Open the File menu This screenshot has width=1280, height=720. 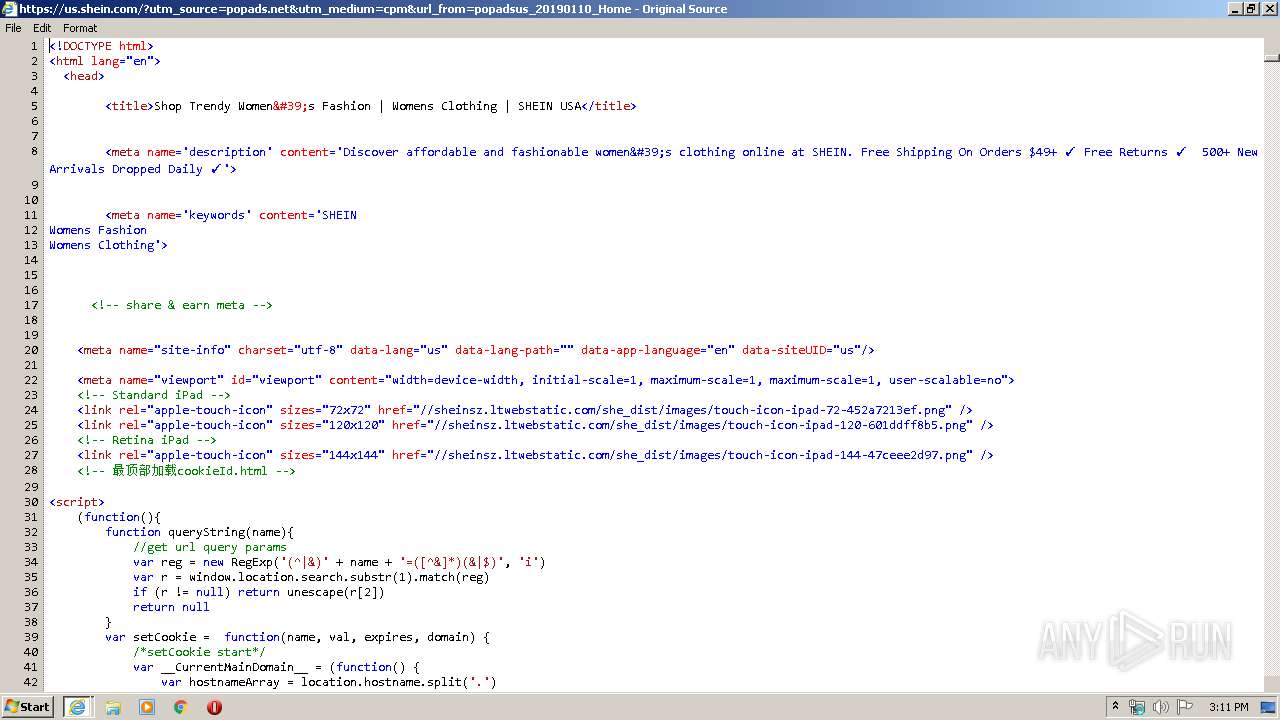coord(13,28)
